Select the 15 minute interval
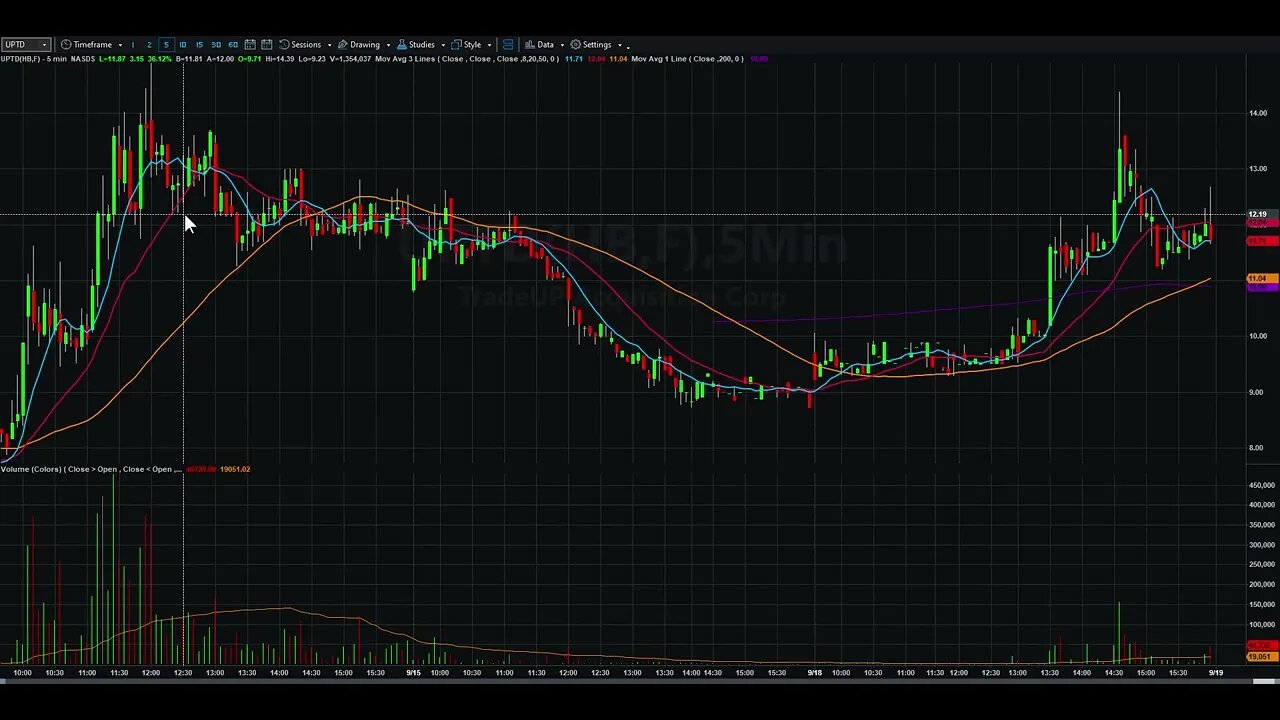 point(199,44)
